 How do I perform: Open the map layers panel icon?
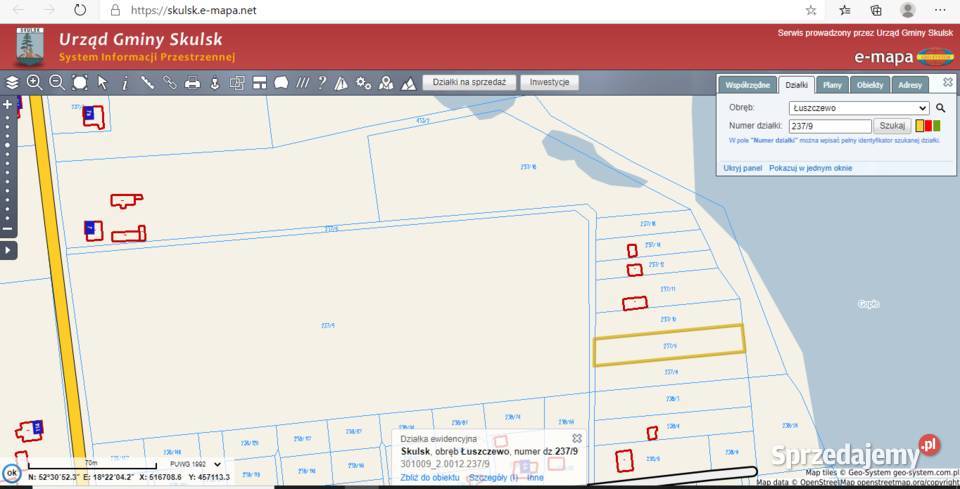coord(12,83)
